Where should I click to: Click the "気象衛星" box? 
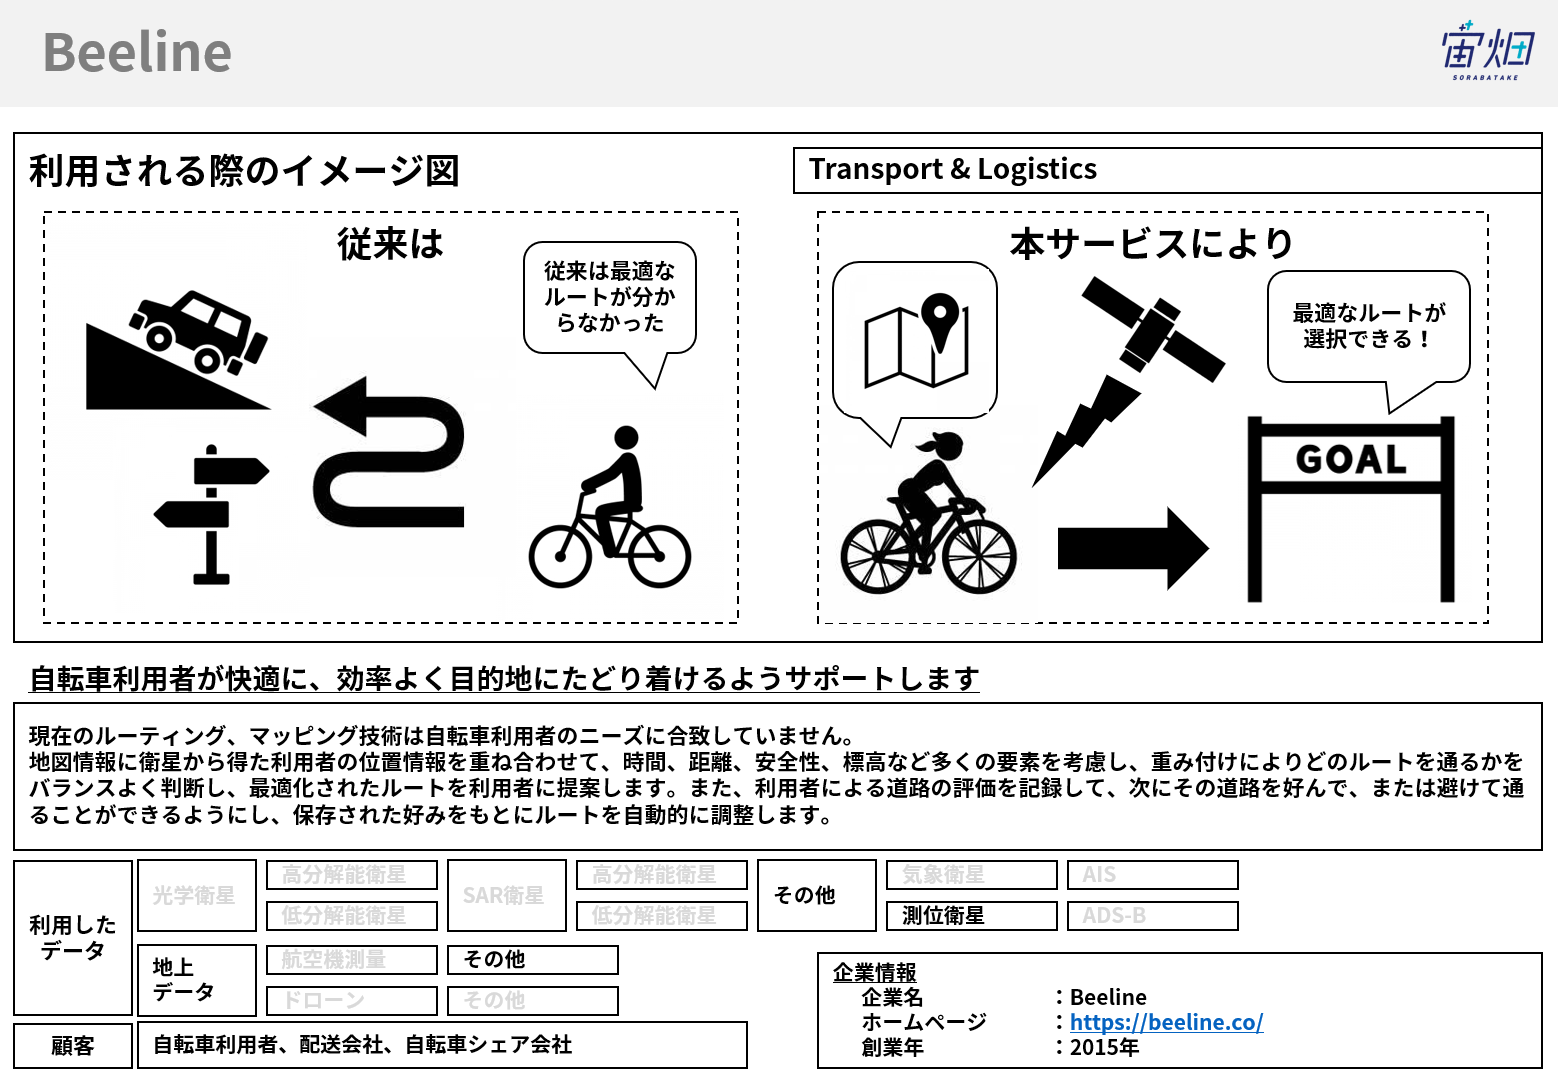(972, 875)
